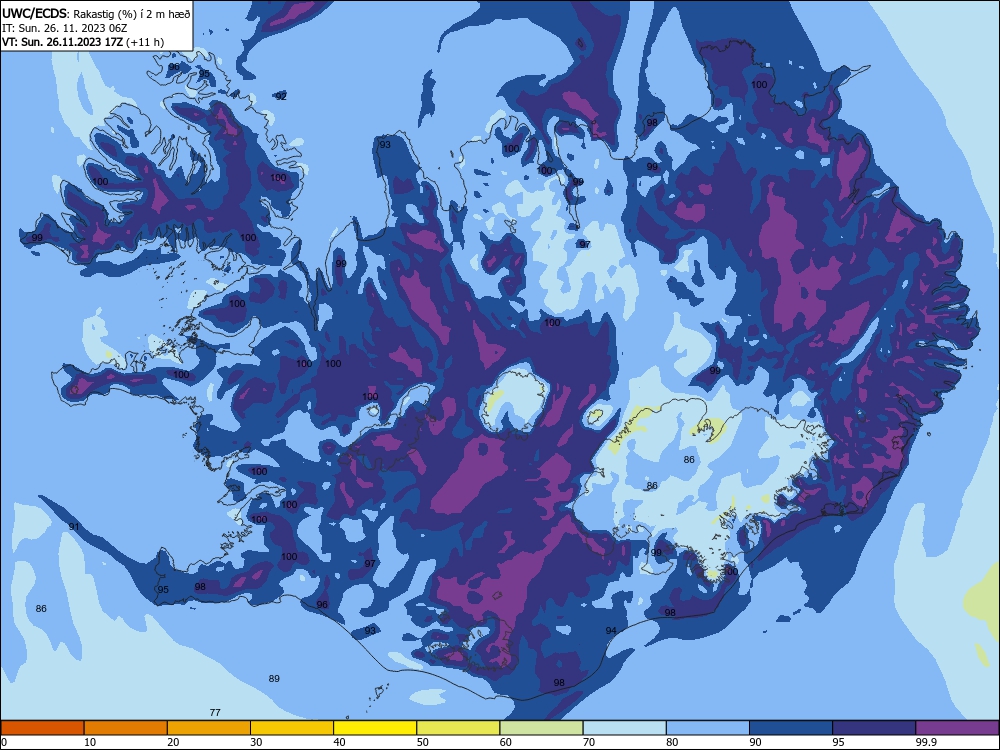1000x750 pixels.
Task: Click the legend tick label "99.9"
Action: (x=926, y=742)
